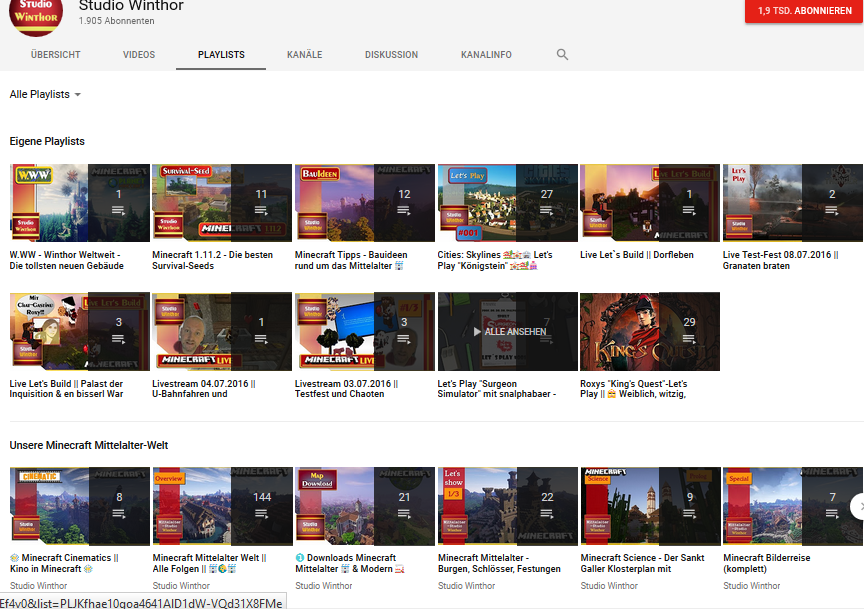Screen dimensions: 864x609
Task: Open the Übersicht tab
Action: coord(56,55)
